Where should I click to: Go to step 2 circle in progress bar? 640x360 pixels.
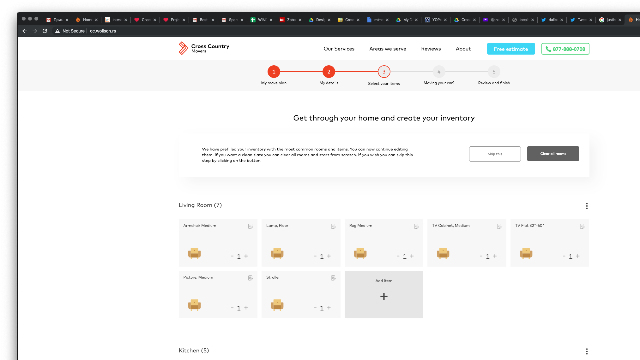[x=329, y=72]
